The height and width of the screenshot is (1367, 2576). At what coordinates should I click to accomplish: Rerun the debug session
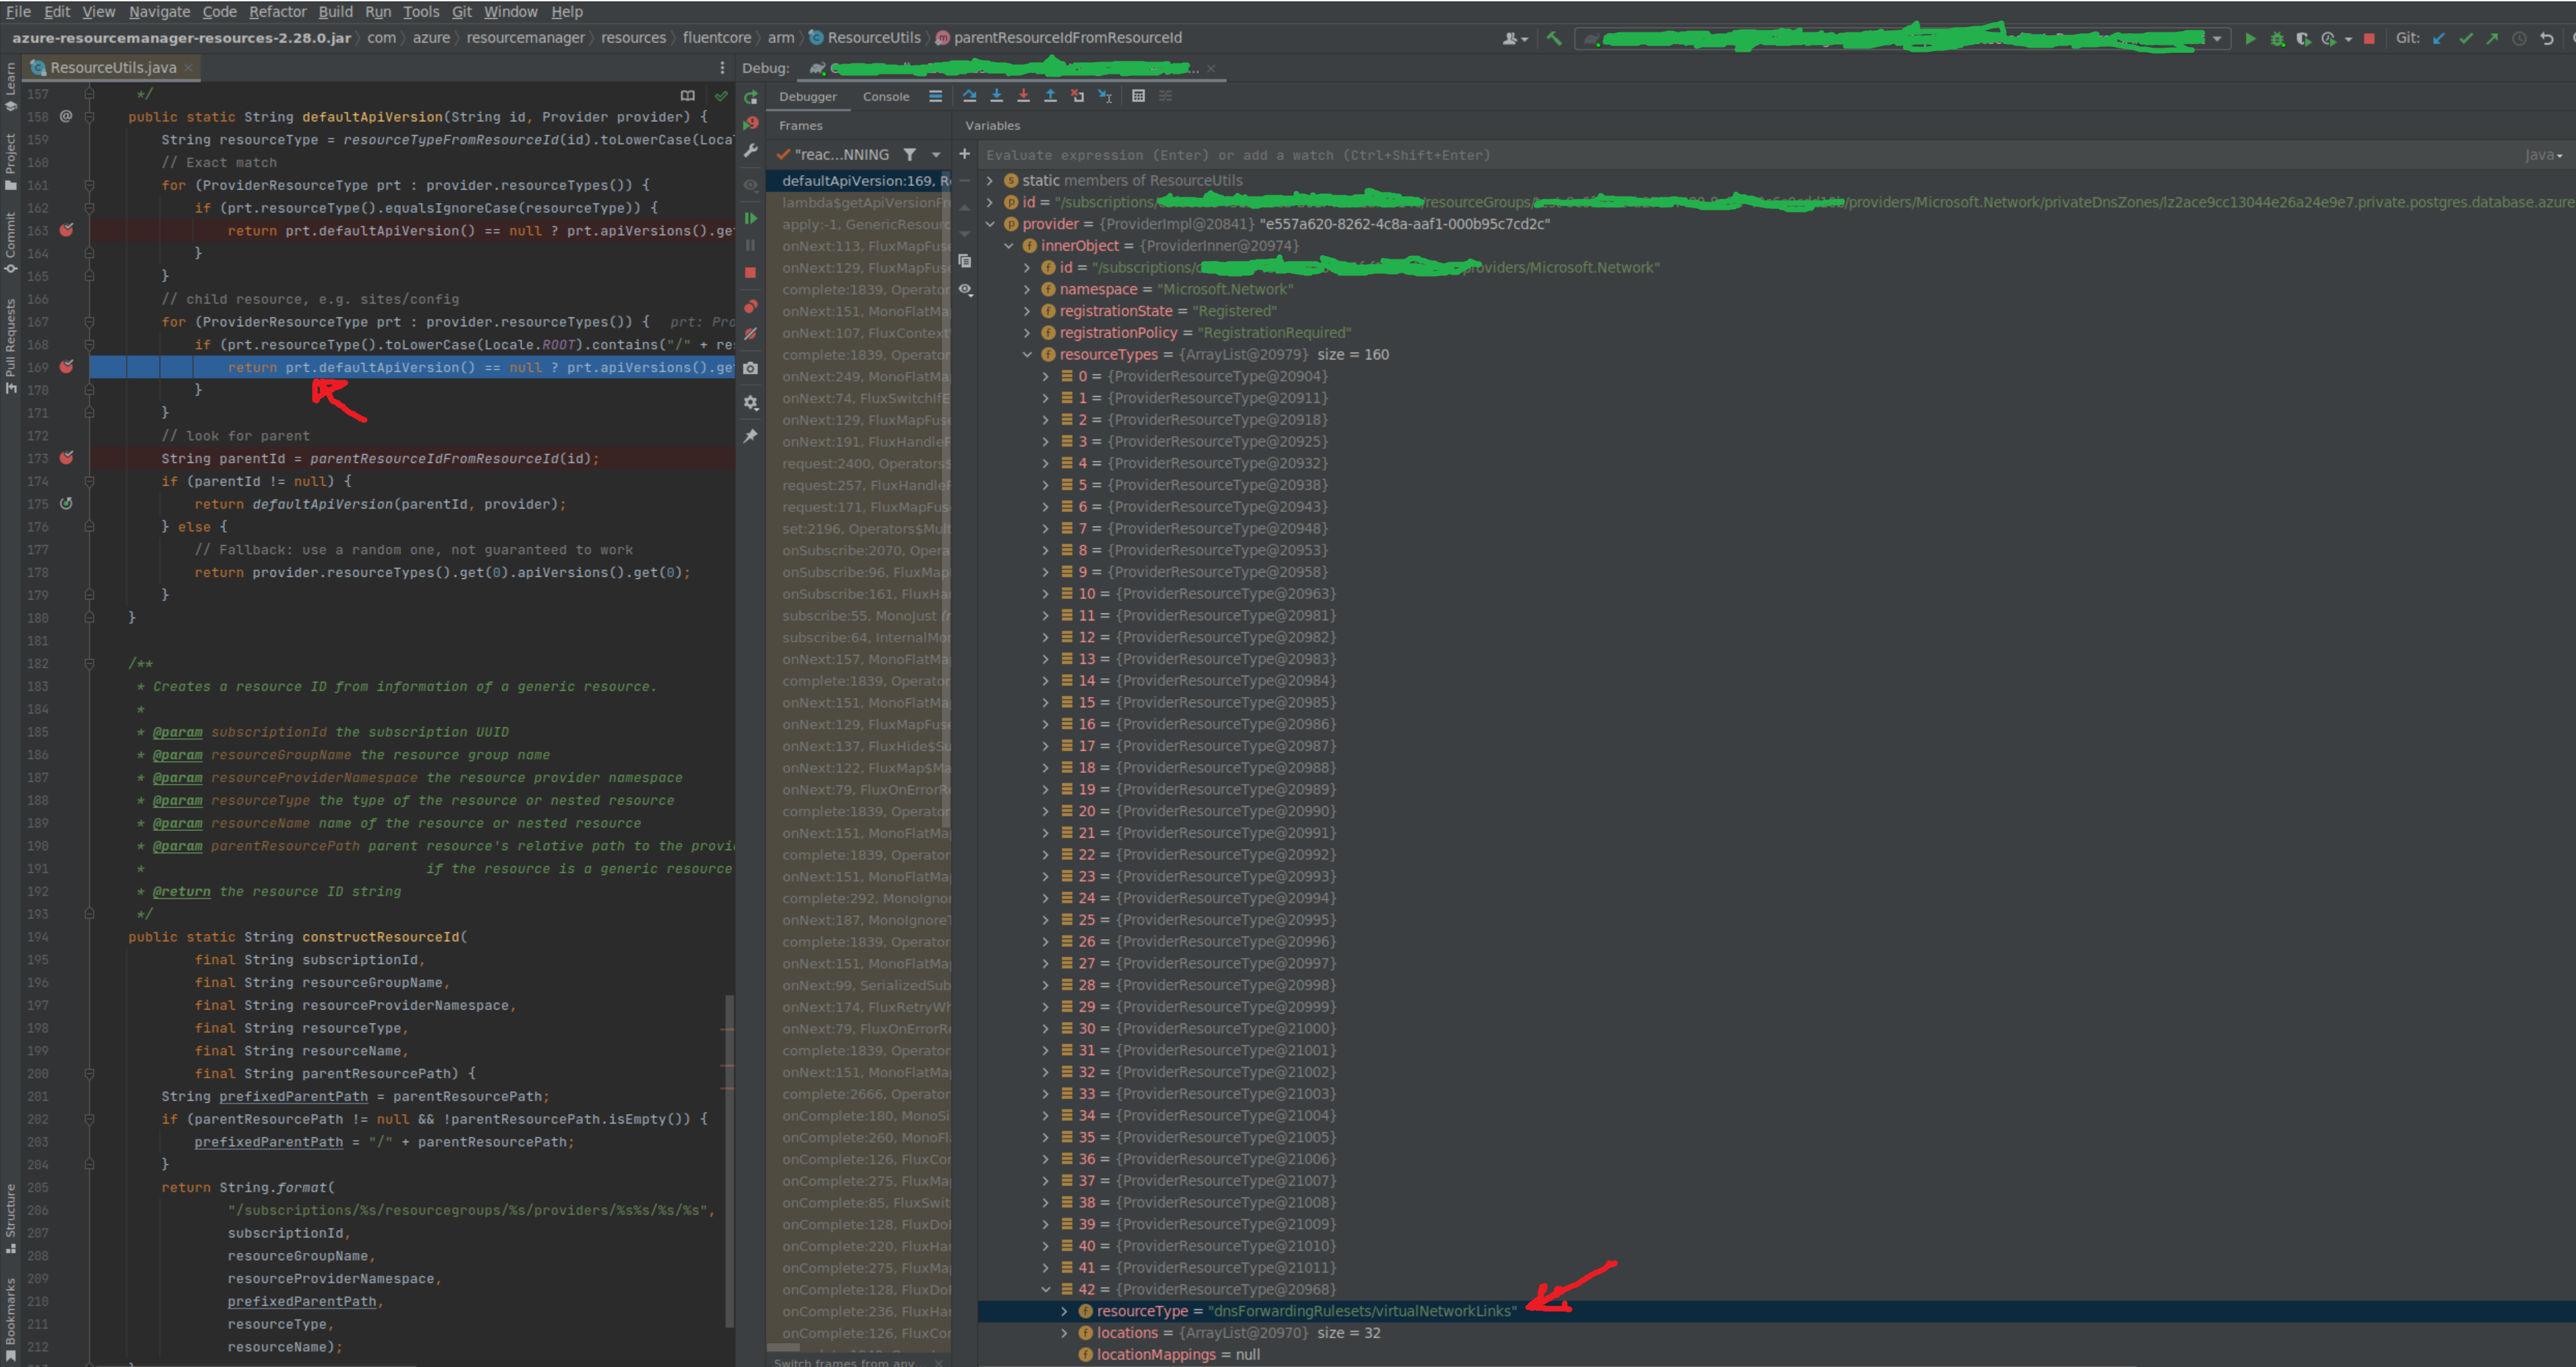tap(751, 97)
